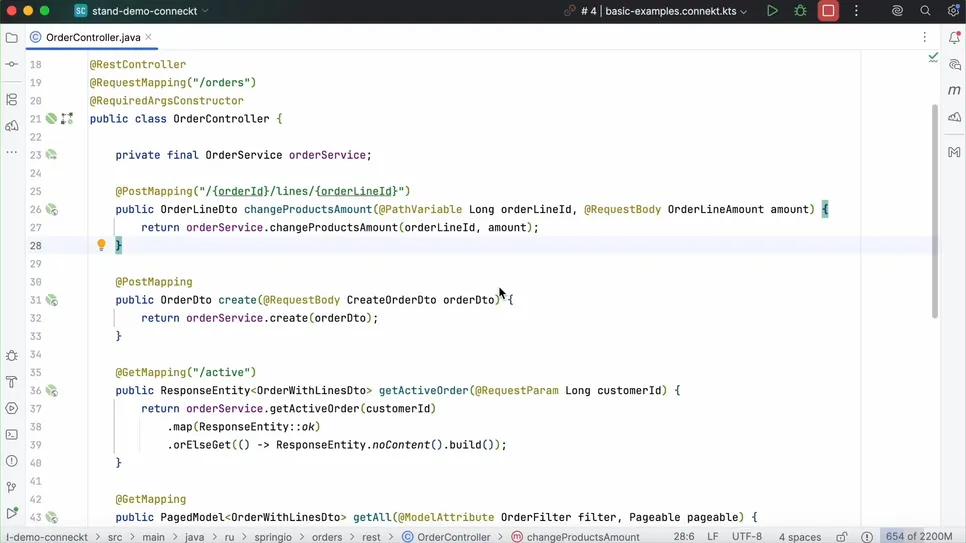Click the OrderController class breadcrumb
This screenshot has height=543, width=966.
(x=447, y=537)
